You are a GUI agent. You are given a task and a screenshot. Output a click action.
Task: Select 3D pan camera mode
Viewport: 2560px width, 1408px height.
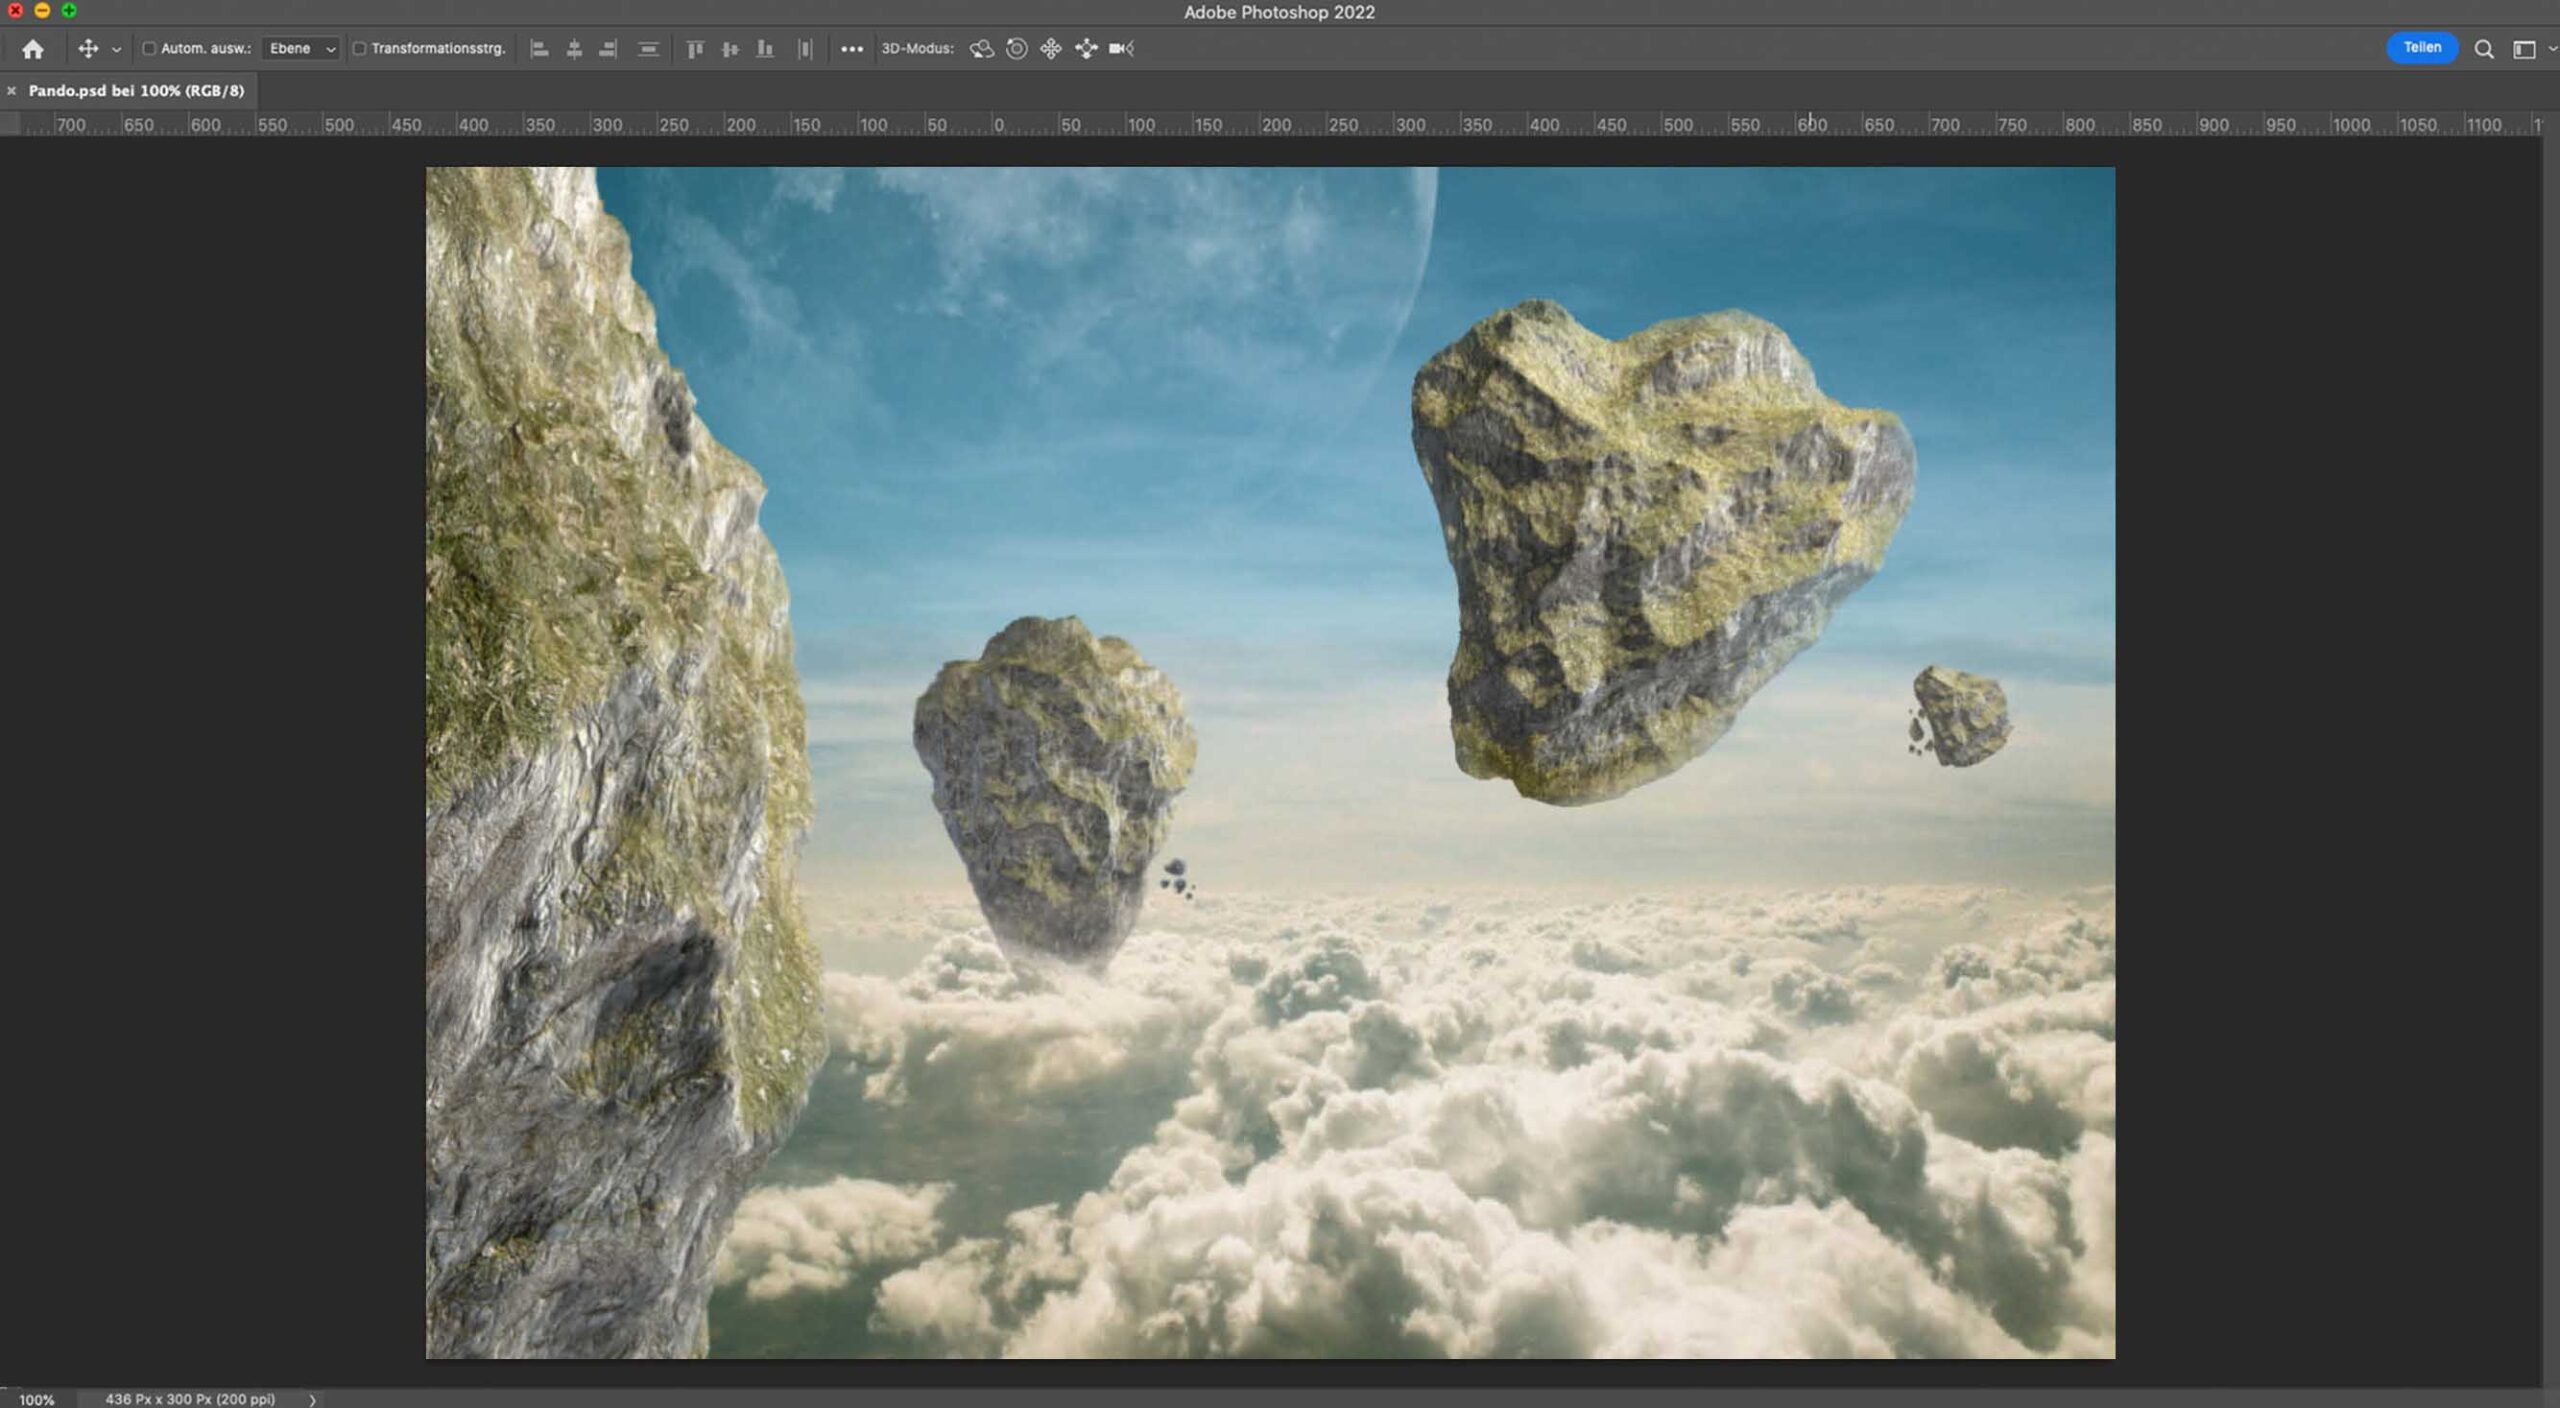[x=1051, y=48]
